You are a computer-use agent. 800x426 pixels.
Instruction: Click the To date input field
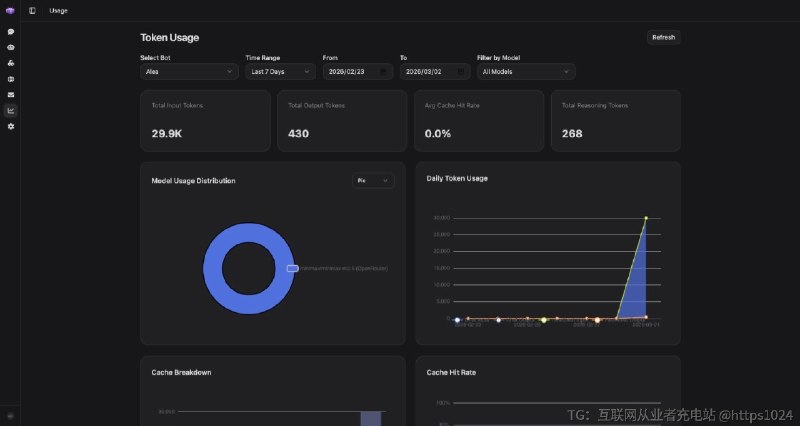tap(435, 72)
